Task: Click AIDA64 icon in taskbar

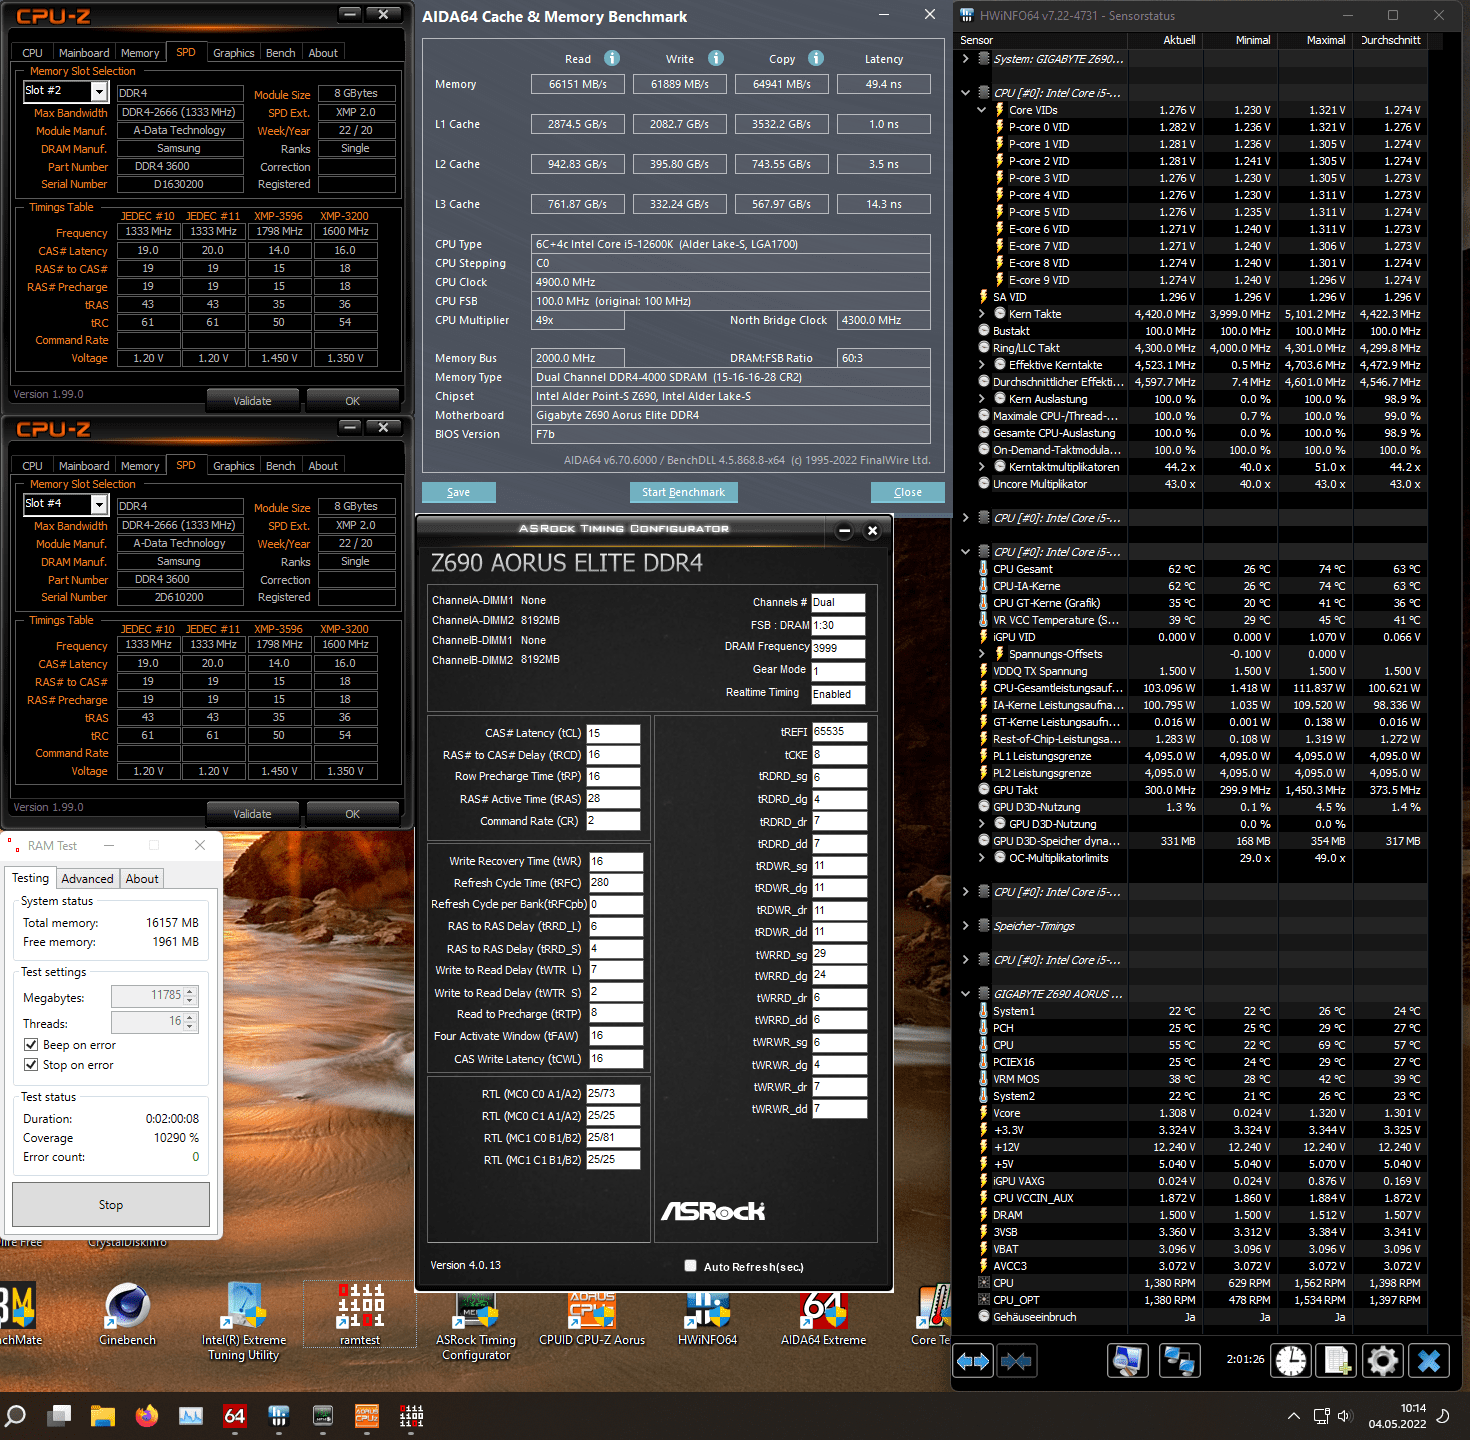Action: click(x=235, y=1416)
